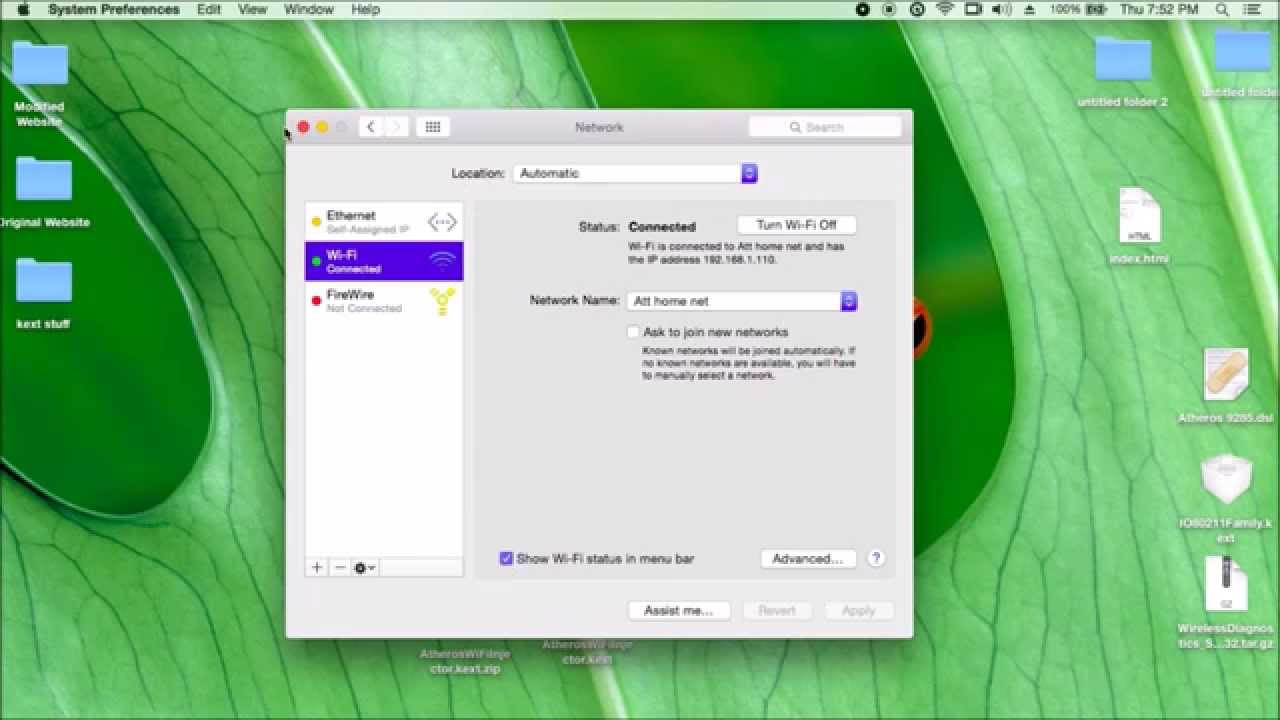Select AtherosWiFiInjector.kext.zip on desktop
The height and width of the screenshot is (720, 1280).
point(465,661)
